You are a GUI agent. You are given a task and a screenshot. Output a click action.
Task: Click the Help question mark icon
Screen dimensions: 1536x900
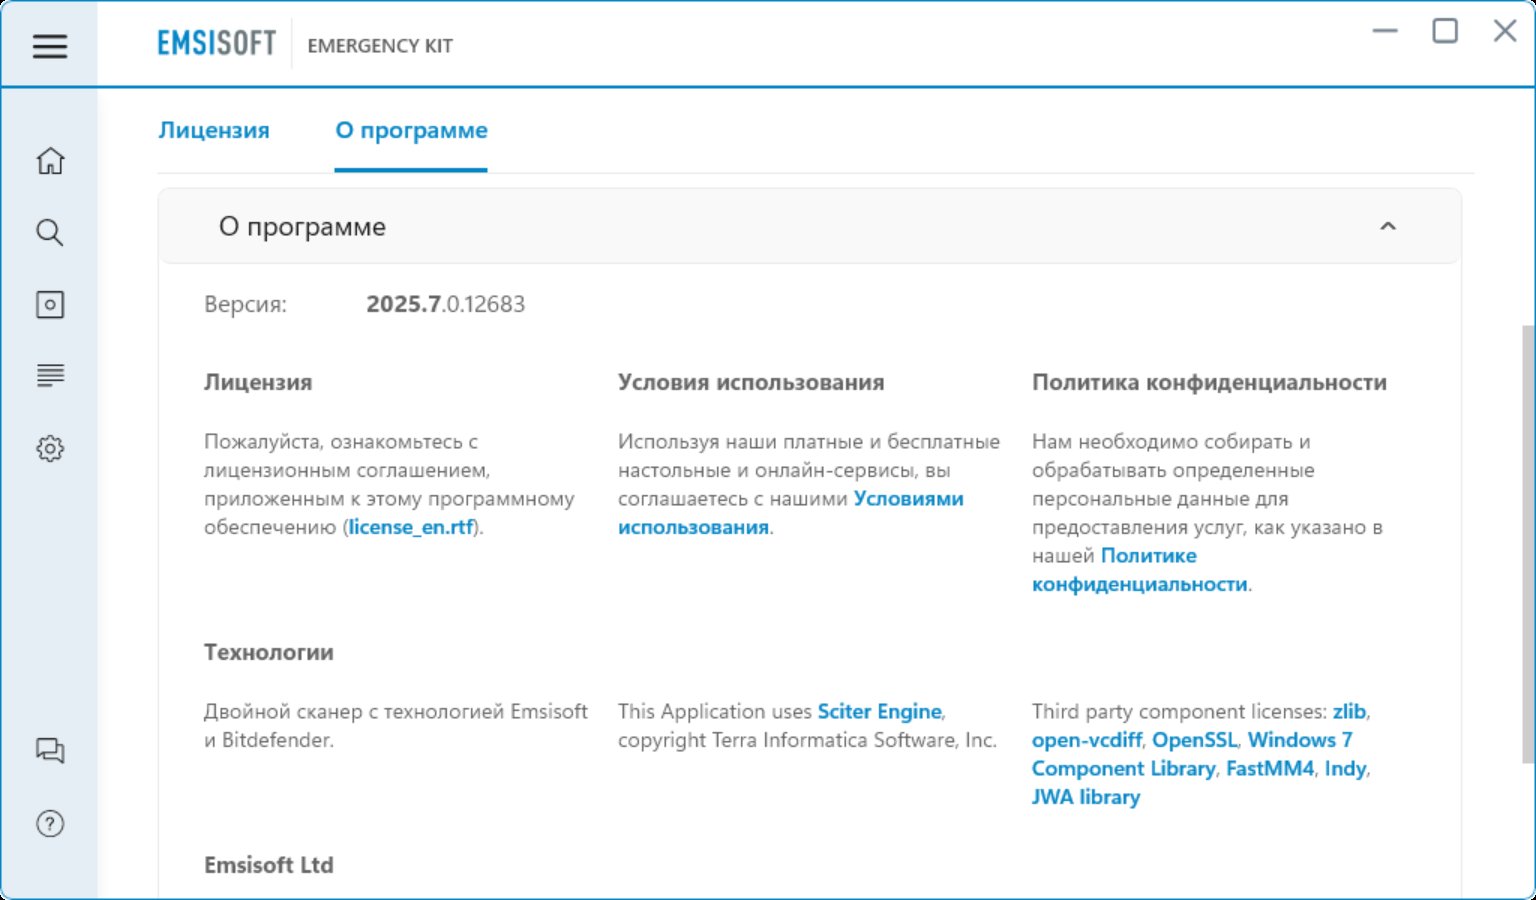[50, 824]
